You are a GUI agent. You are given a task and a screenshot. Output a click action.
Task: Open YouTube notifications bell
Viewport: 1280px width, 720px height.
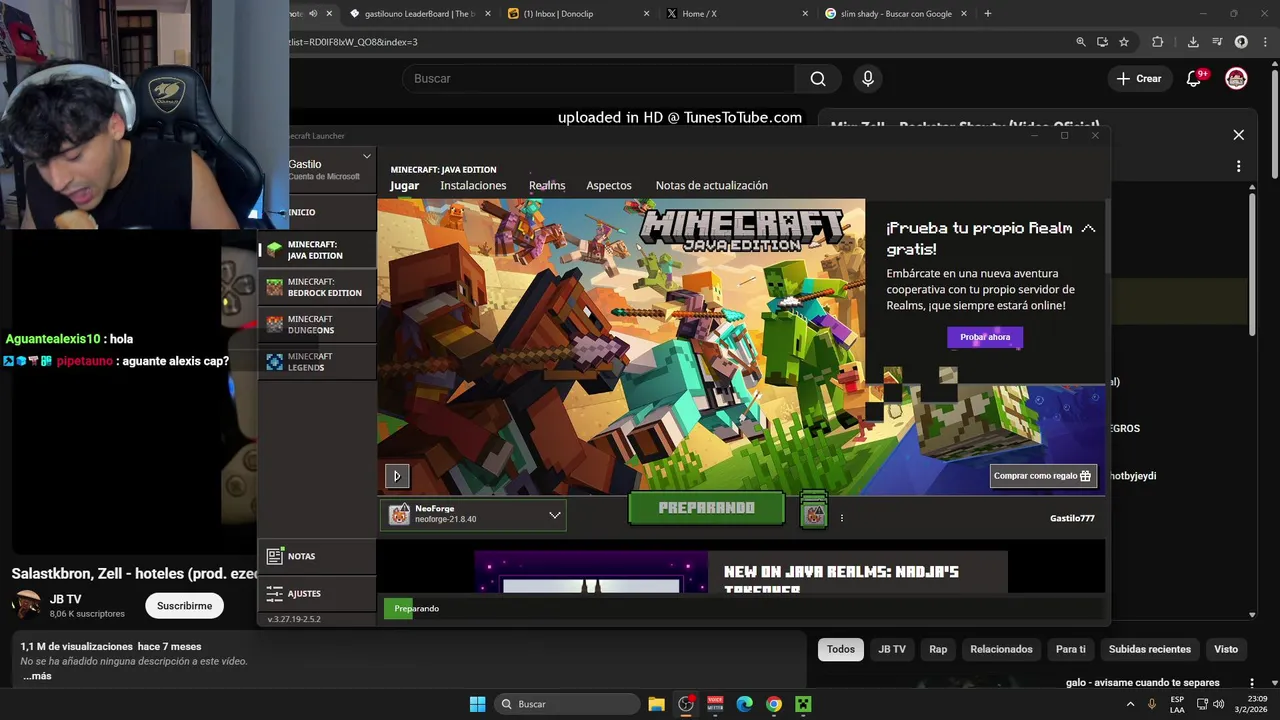(x=1194, y=79)
